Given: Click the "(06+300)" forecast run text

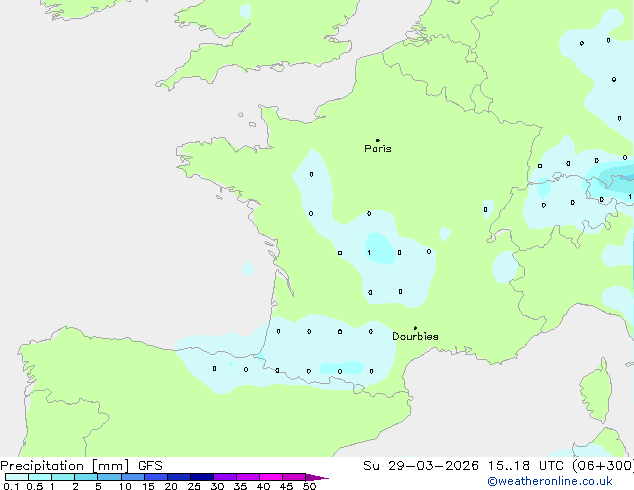Looking at the screenshot, I should (603, 466).
